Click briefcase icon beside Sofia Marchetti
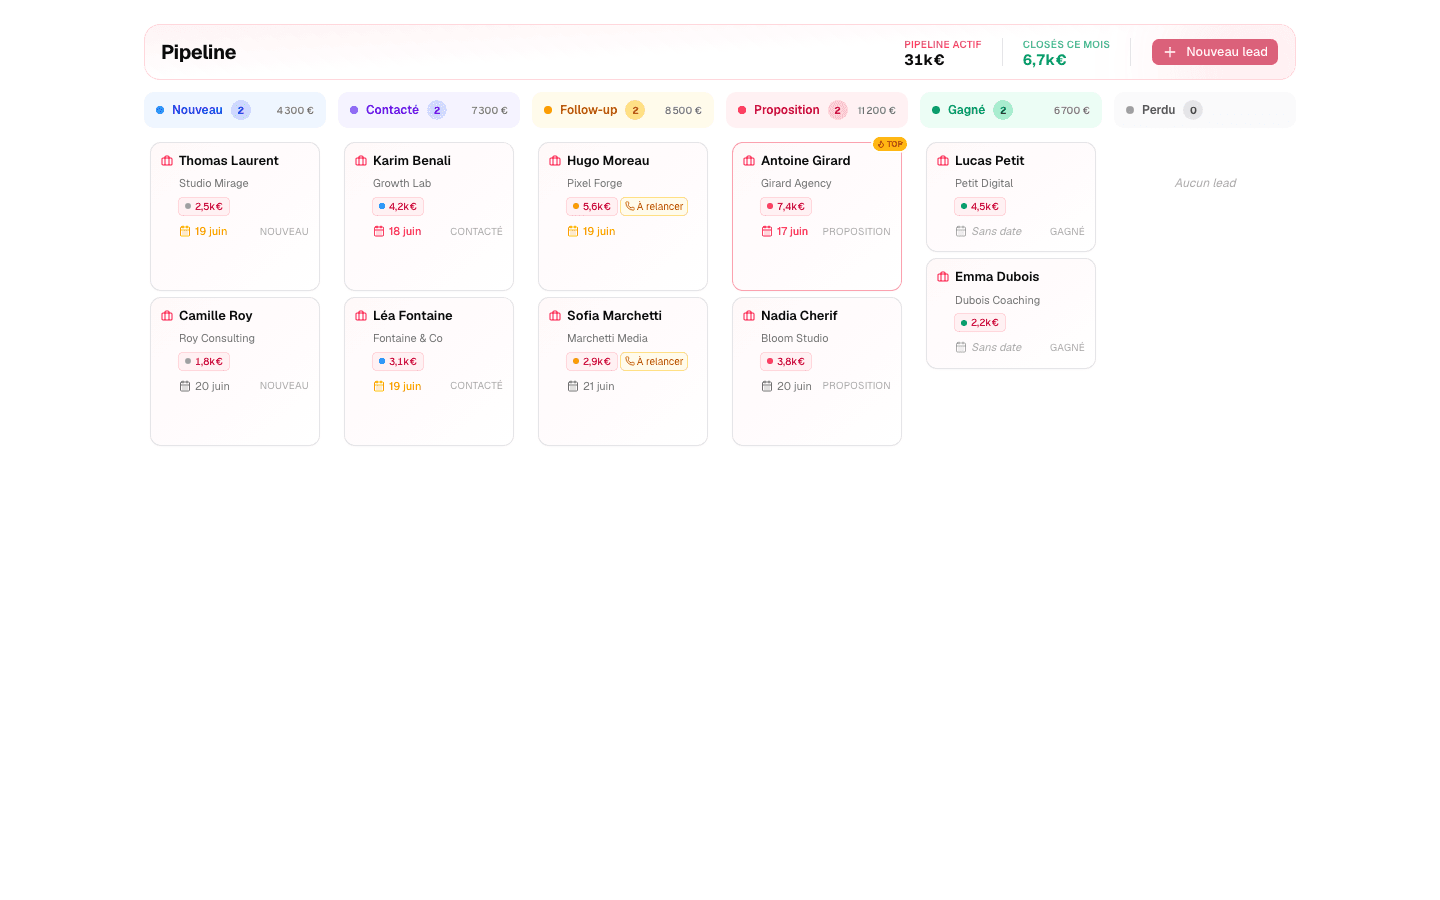 point(555,316)
